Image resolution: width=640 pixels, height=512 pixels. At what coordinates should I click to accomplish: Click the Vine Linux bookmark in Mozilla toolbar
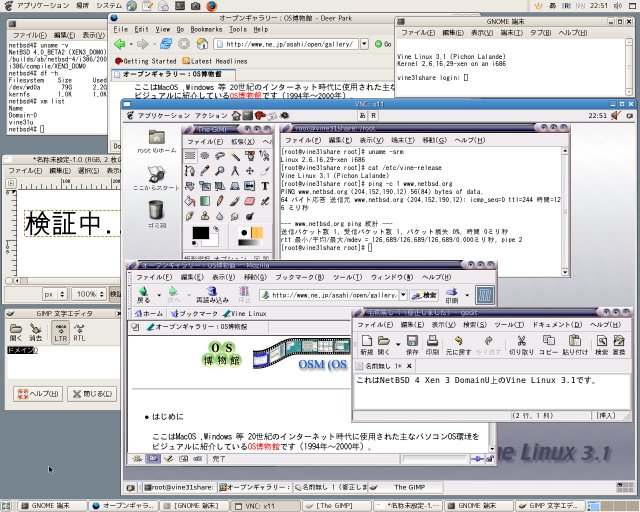[244, 314]
